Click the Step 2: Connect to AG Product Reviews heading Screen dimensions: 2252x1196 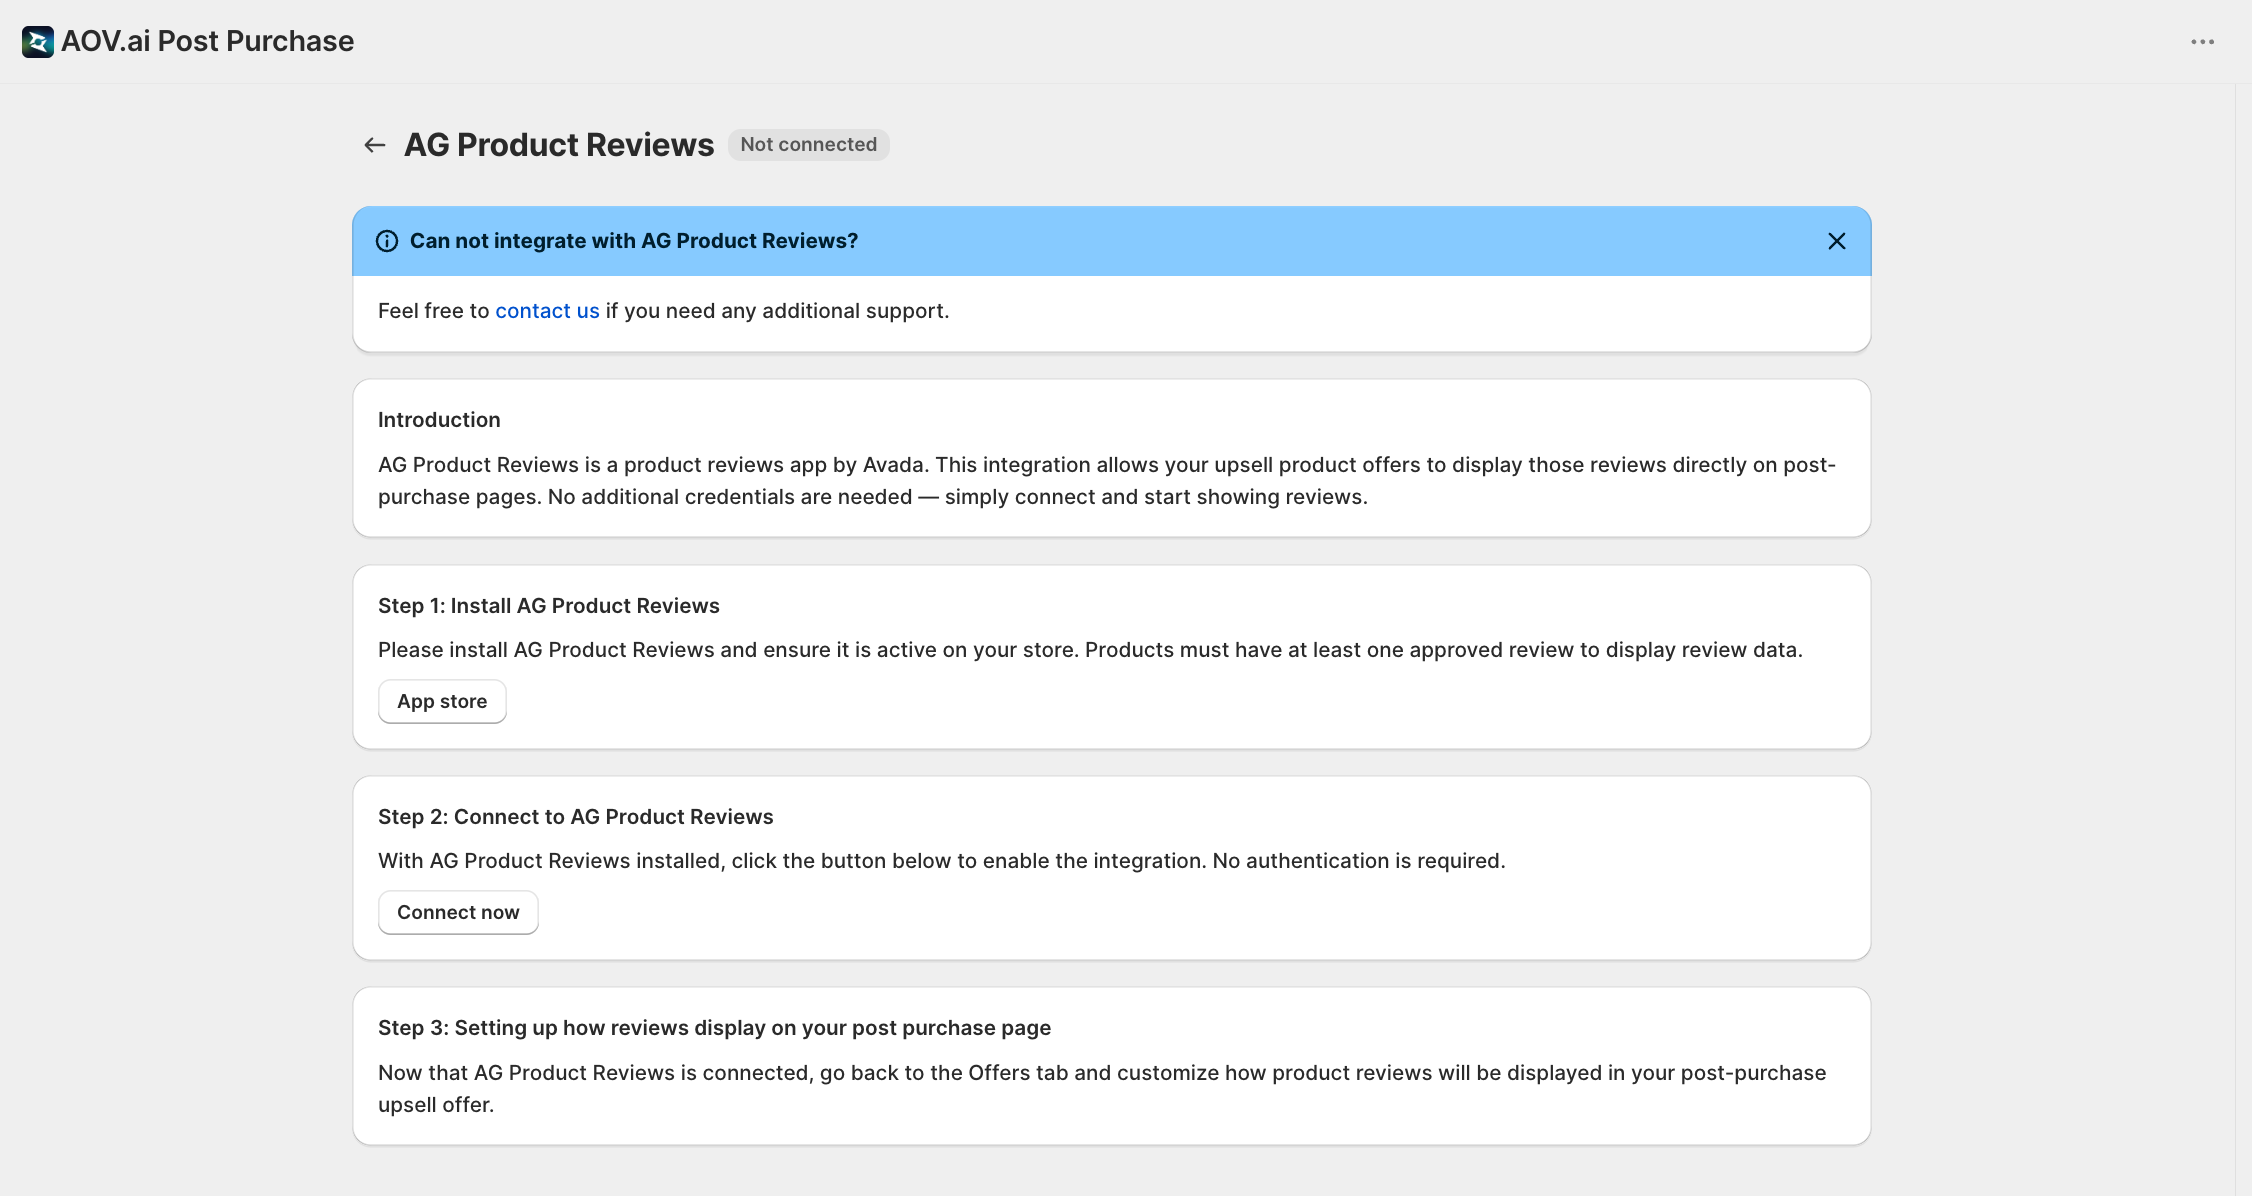(x=576, y=817)
